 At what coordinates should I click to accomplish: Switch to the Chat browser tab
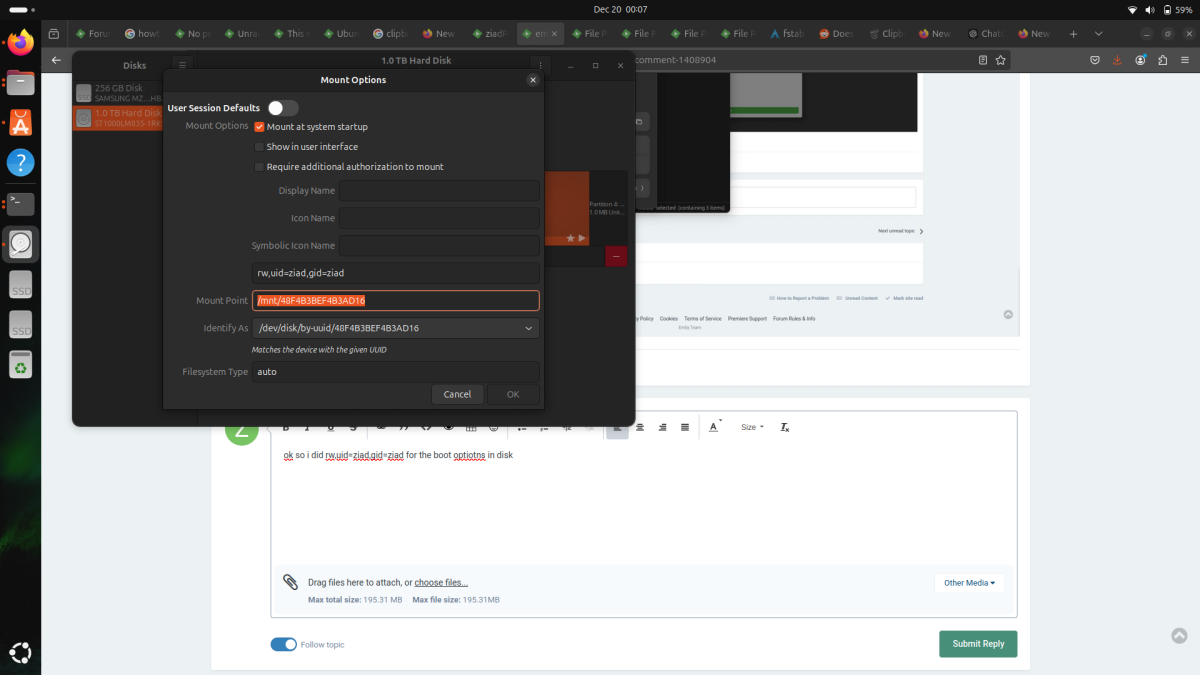pyautogui.click(x=986, y=33)
